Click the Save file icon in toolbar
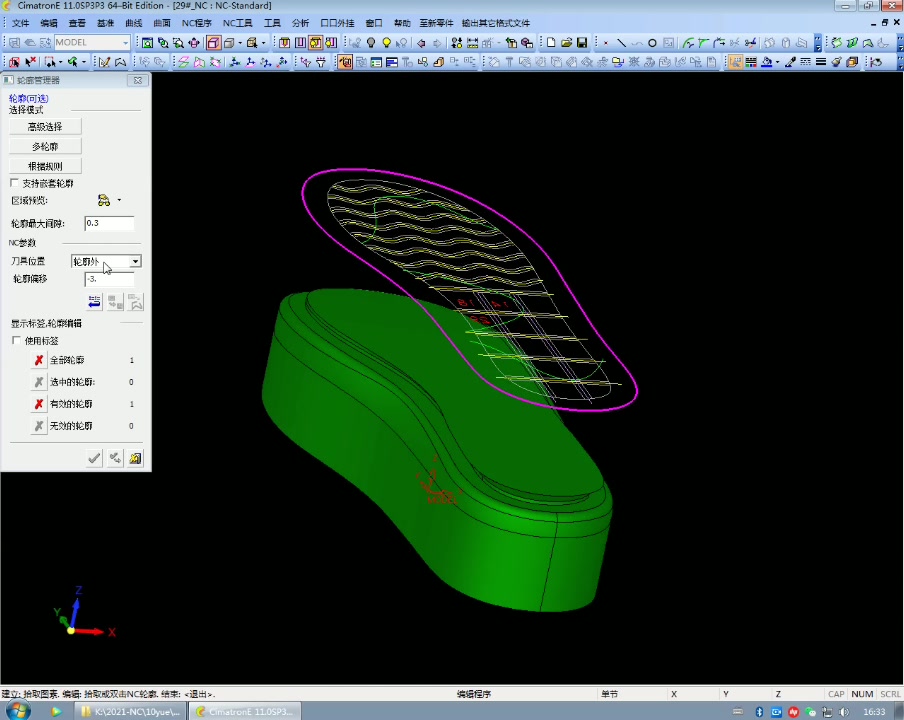Screen dimensions: 904x720 [x=582, y=43]
